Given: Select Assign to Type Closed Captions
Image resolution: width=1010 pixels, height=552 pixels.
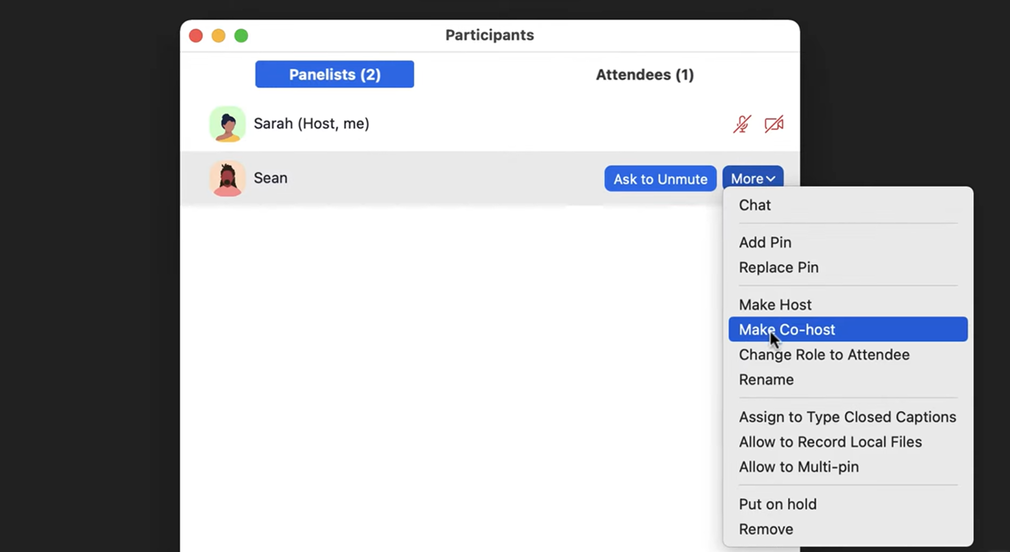Looking at the screenshot, I should click(x=847, y=417).
